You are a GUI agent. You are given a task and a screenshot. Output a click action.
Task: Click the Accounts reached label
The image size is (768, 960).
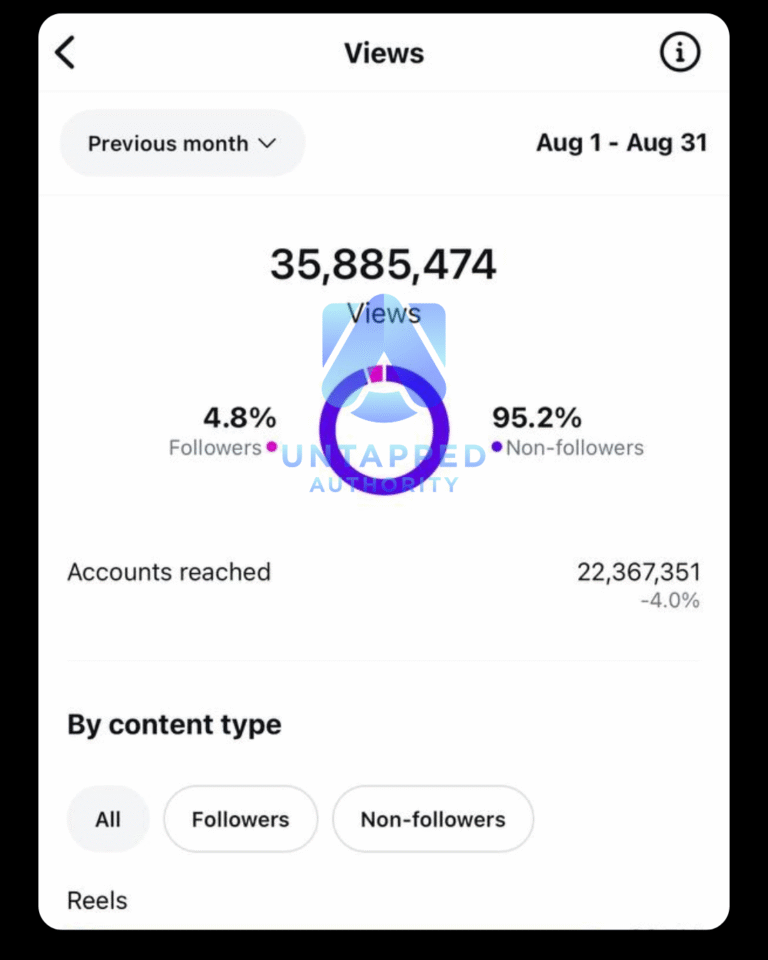[x=169, y=572]
